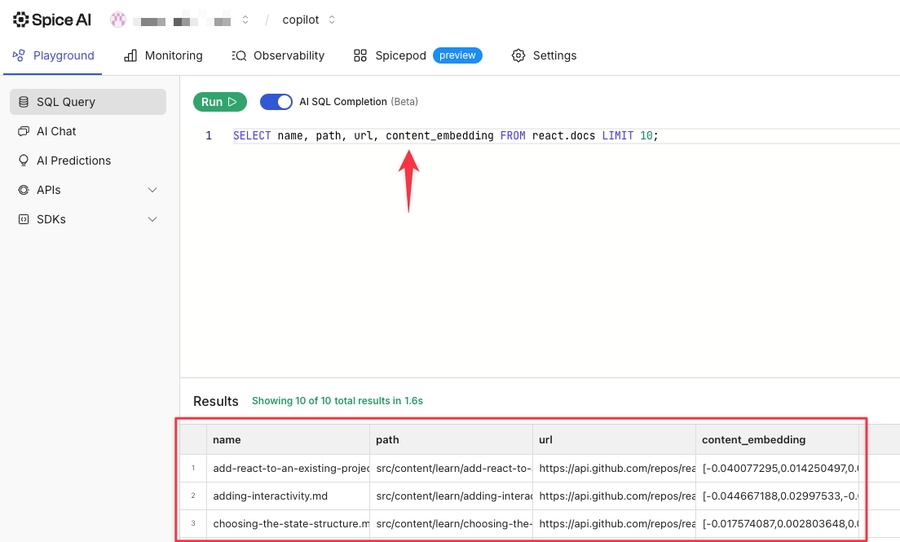Switch to the Monitoring tab

(x=163, y=56)
